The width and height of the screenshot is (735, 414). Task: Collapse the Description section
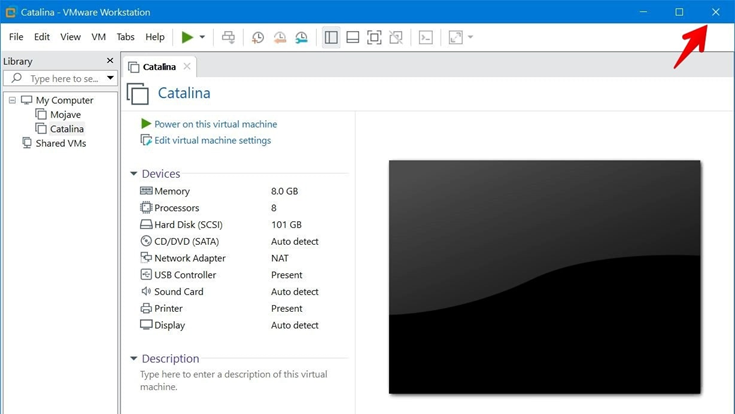point(134,358)
